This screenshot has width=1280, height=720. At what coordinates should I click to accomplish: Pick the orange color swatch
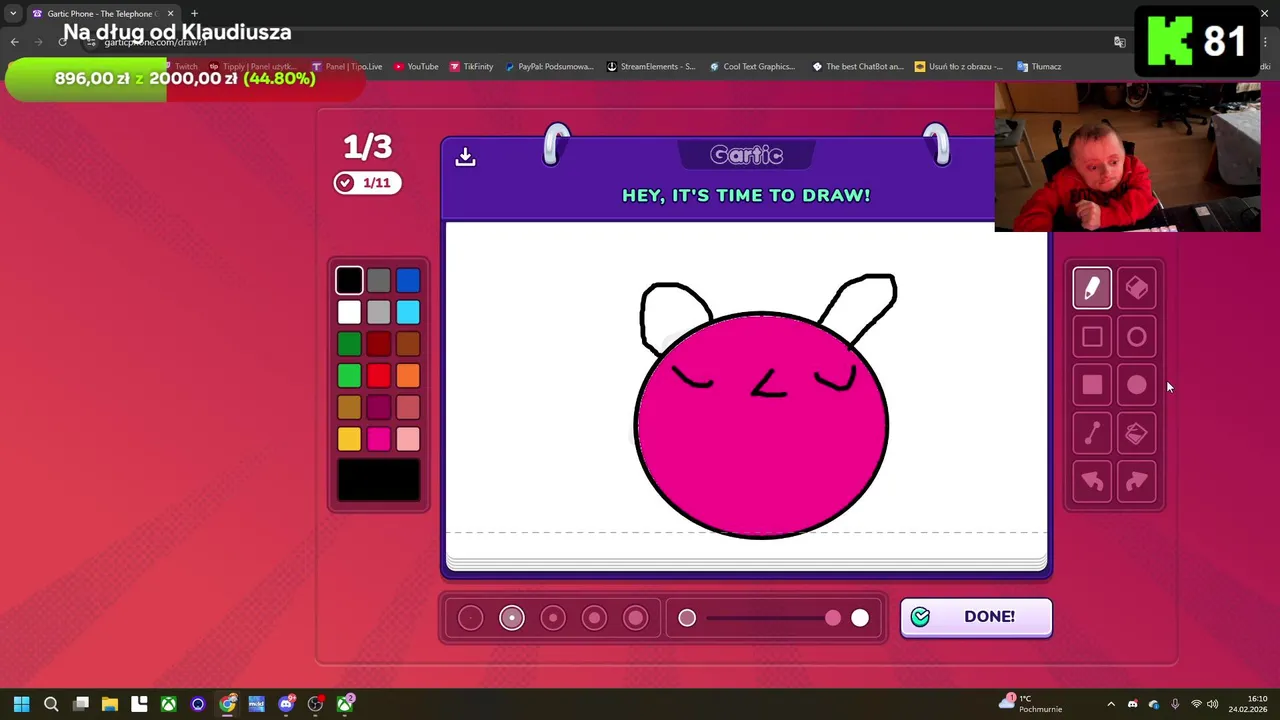click(x=408, y=376)
